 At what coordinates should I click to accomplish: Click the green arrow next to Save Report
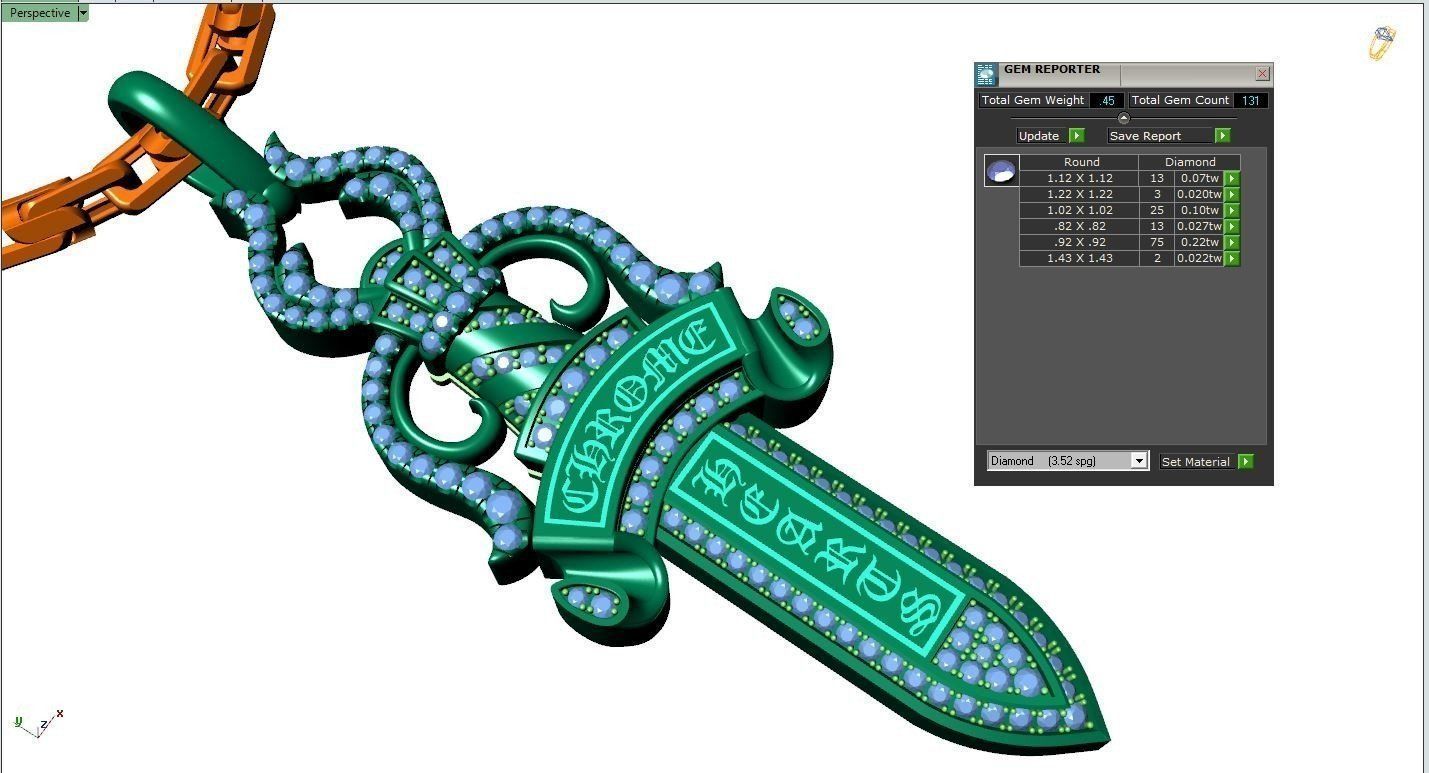[1222, 136]
